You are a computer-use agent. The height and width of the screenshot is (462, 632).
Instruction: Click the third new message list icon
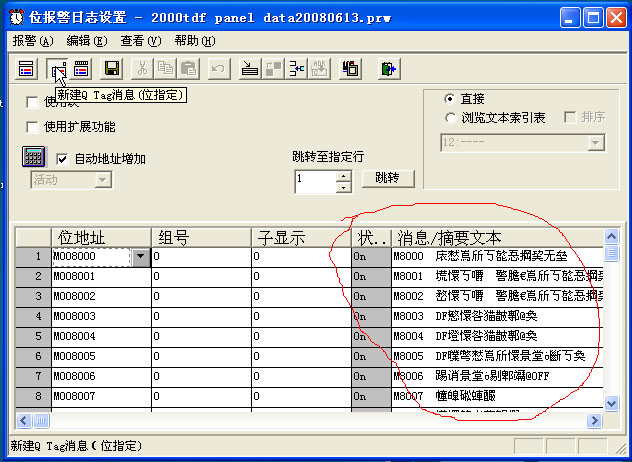[x=82, y=68]
